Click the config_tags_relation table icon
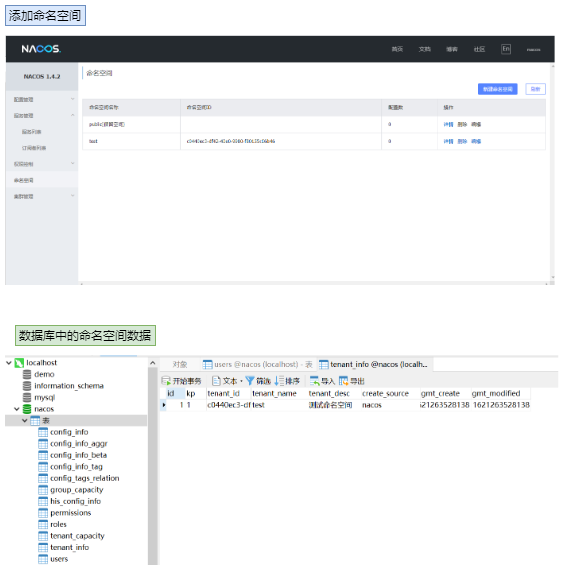 click(x=43, y=478)
